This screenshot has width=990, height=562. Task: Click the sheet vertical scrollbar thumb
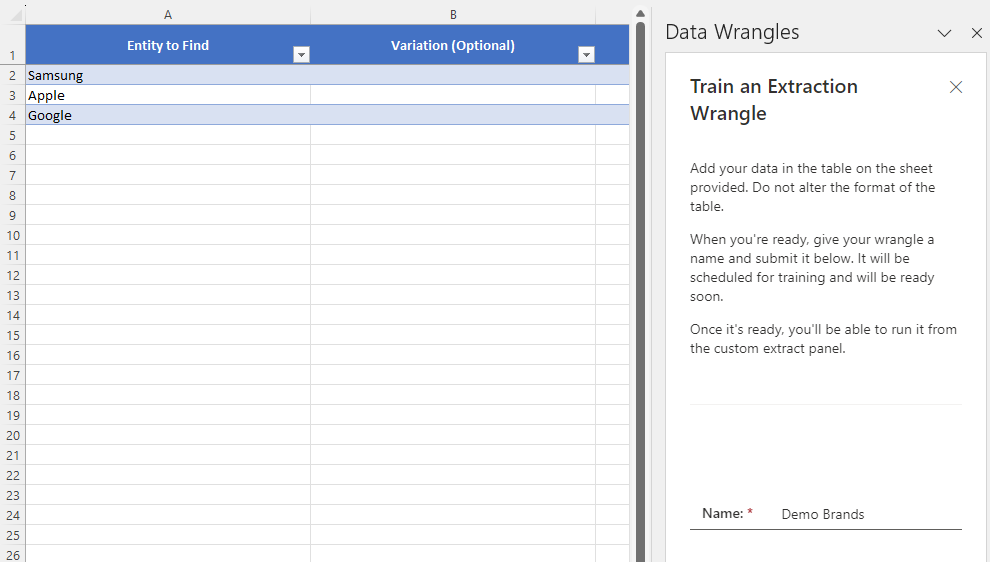[640, 290]
